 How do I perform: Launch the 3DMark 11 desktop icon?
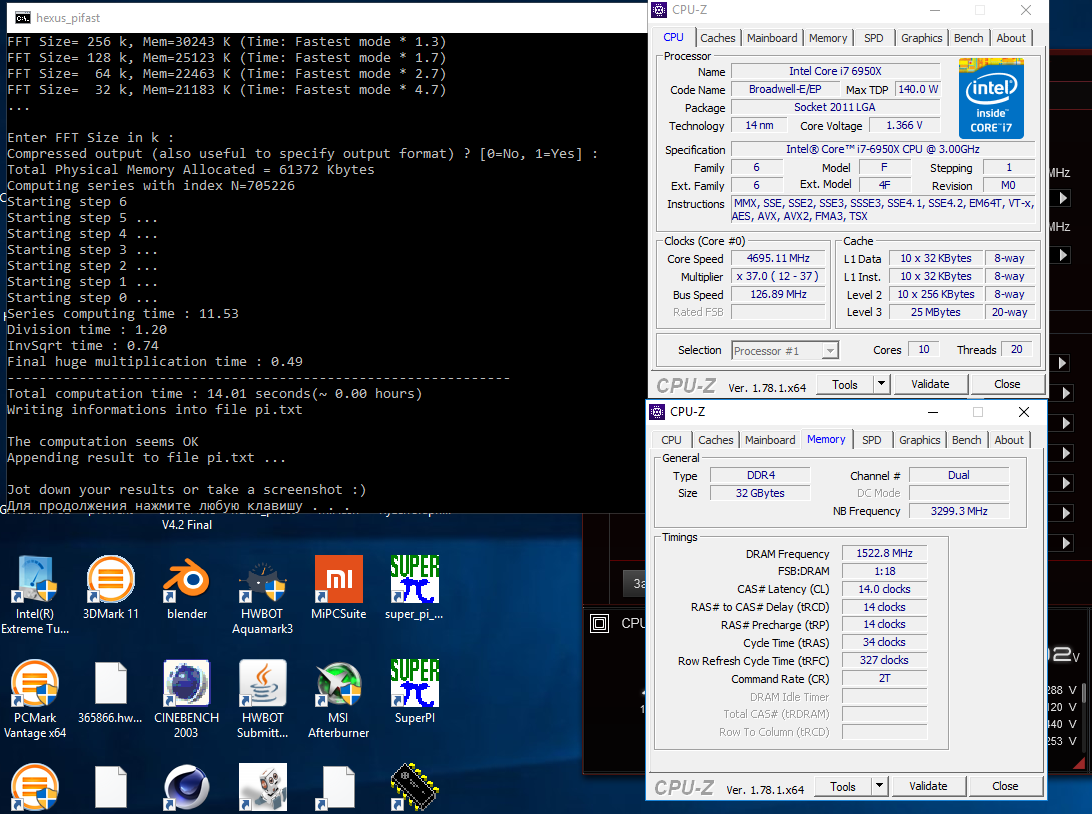(x=111, y=587)
